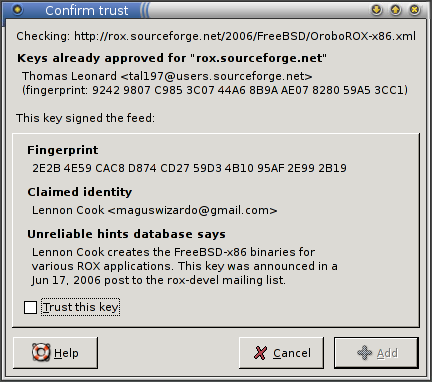Click the lifebuoy icon on Help
432x382 pixels.
coord(41,352)
